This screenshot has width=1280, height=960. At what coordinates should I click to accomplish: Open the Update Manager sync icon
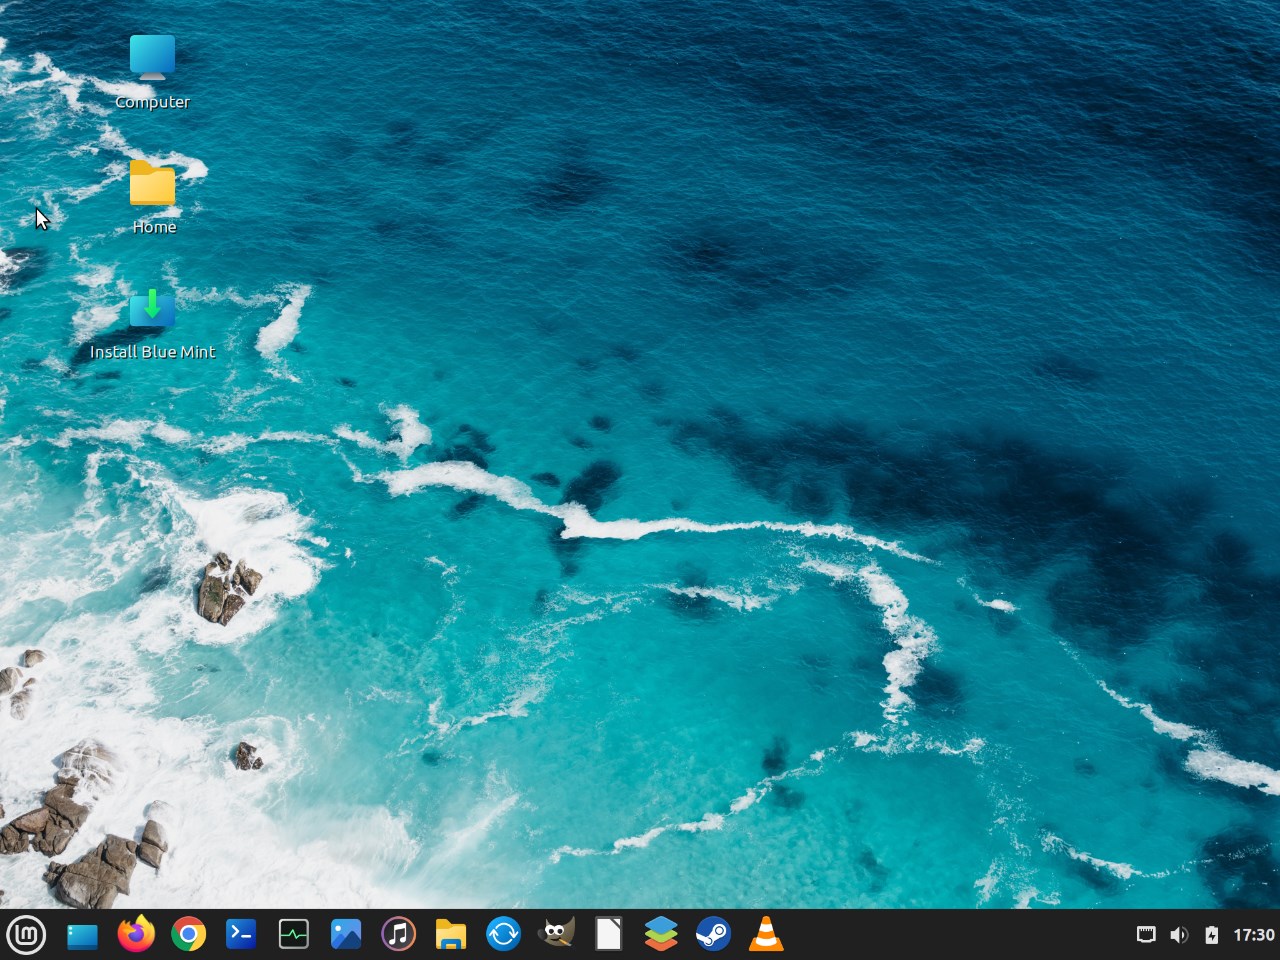pyautogui.click(x=503, y=935)
